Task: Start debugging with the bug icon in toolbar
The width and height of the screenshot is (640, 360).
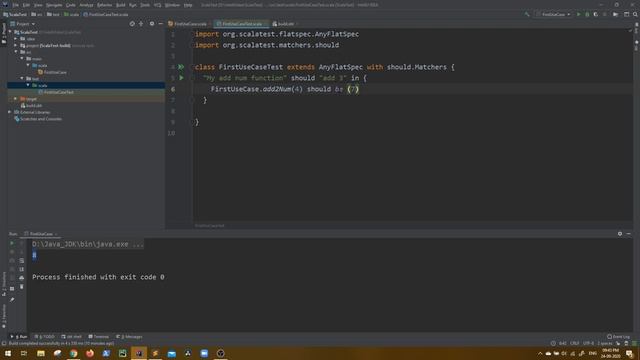Action: click(587, 14)
